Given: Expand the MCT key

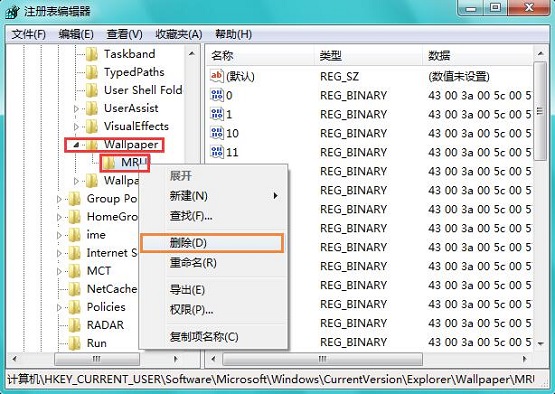Looking at the screenshot, I should click(x=59, y=271).
